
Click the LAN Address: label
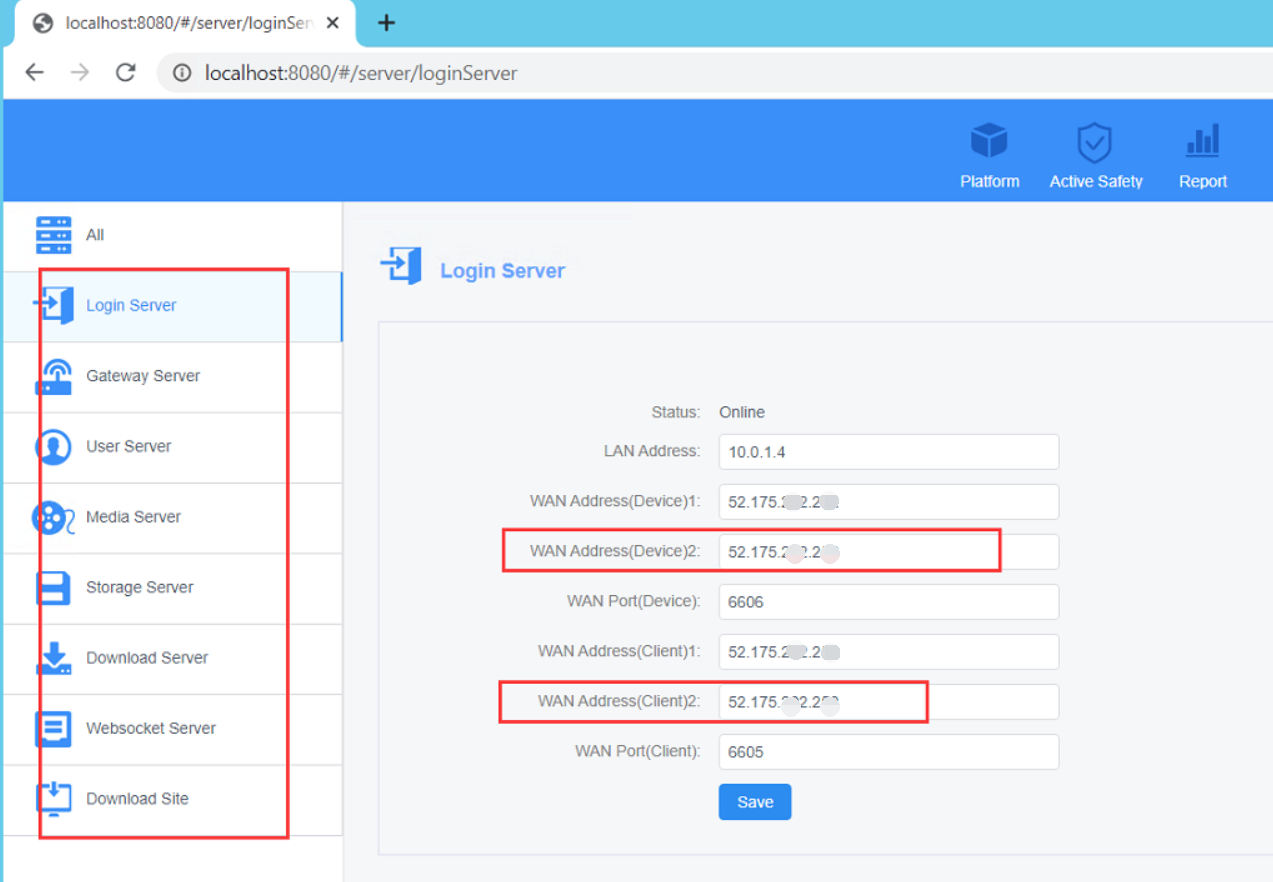tap(652, 451)
